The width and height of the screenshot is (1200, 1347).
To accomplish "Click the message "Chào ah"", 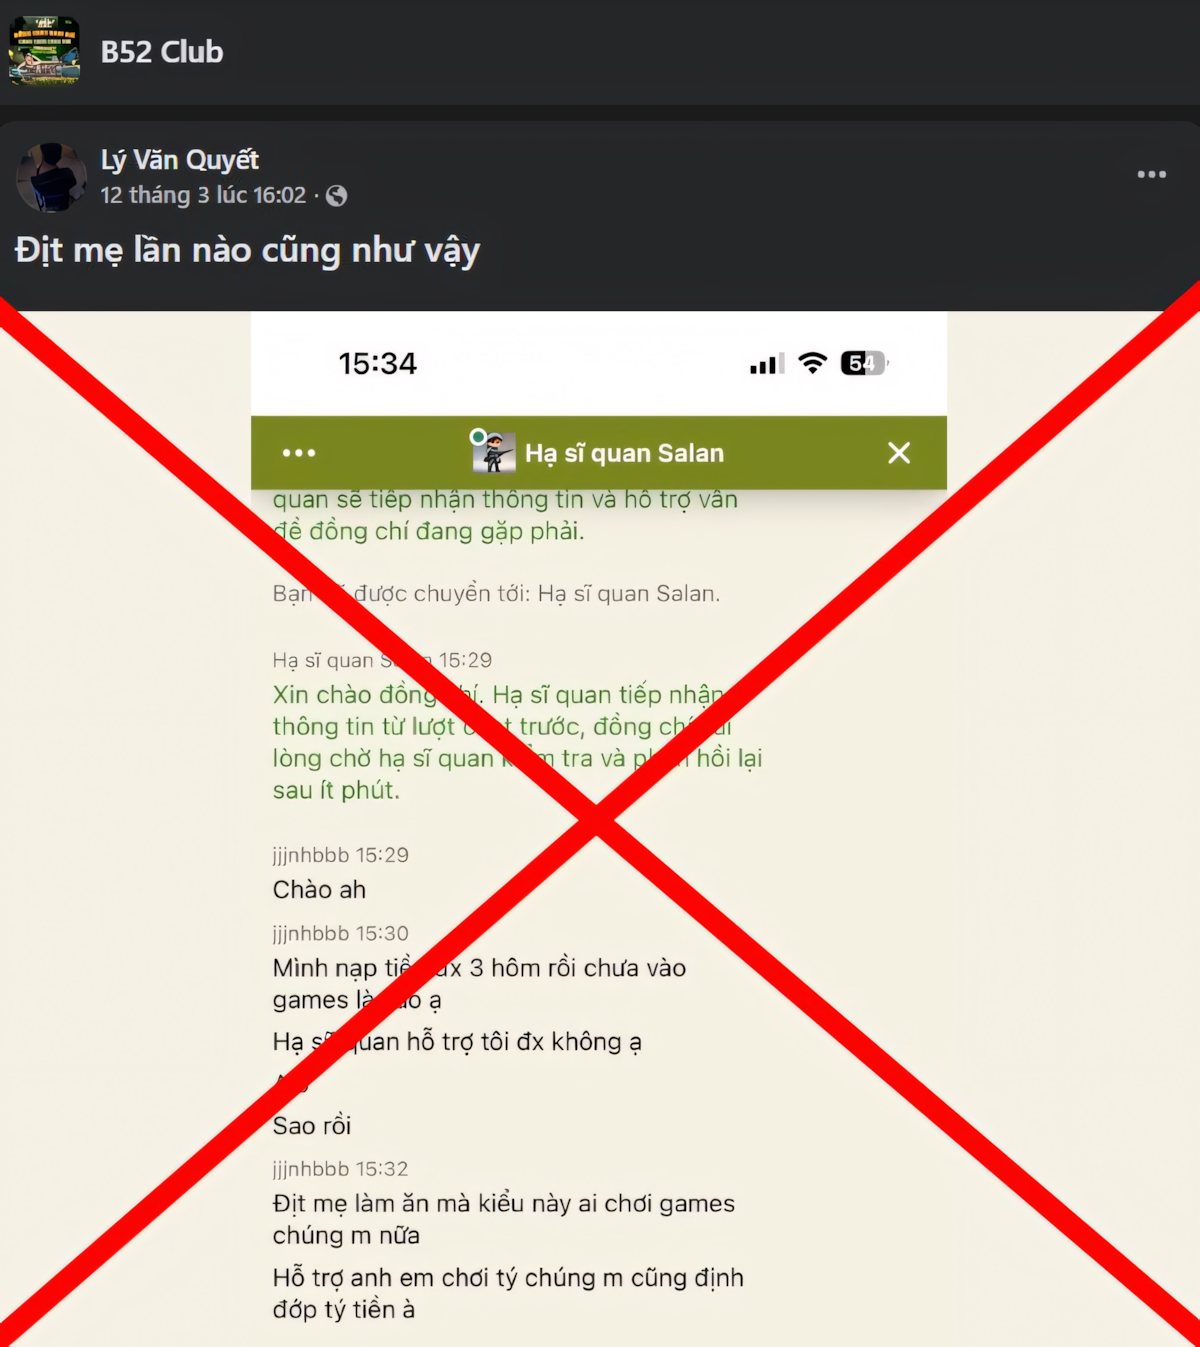I will pos(320,889).
